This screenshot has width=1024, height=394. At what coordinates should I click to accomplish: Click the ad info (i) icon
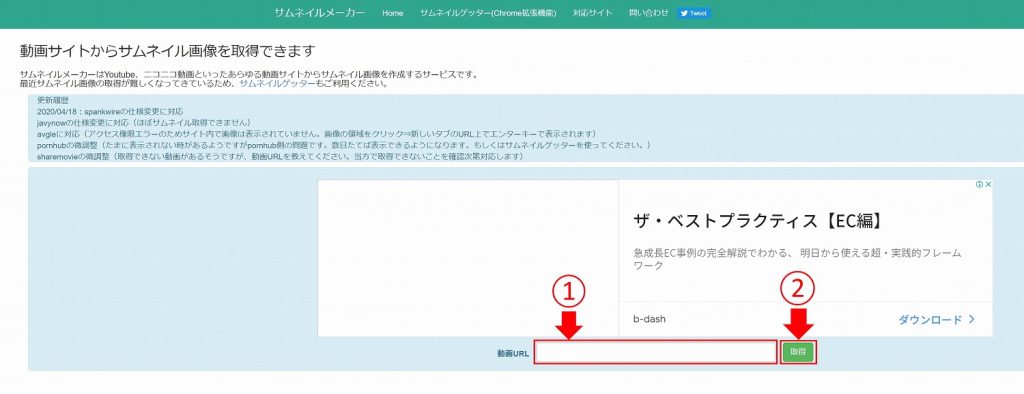tap(980, 185)
